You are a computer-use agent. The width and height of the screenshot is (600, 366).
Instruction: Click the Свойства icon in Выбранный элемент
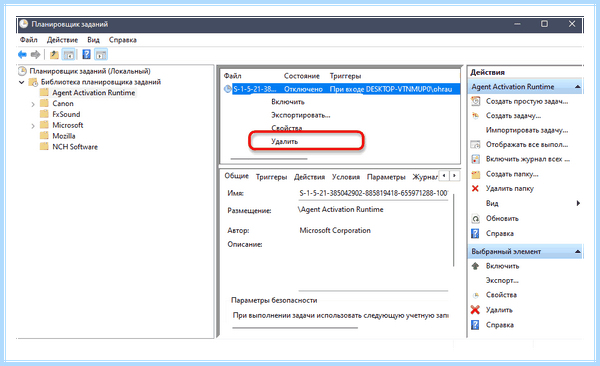[475, 295]
